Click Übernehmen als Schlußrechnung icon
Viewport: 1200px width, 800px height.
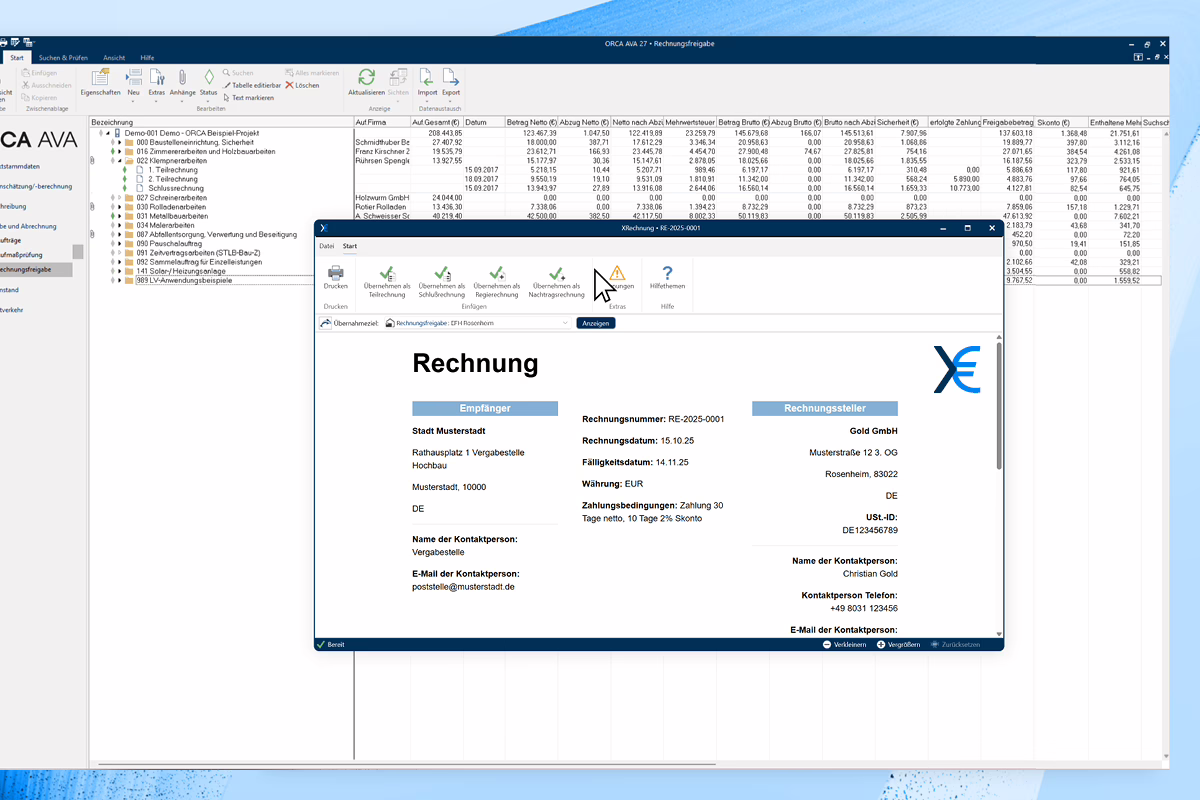(x=441, y=273)
